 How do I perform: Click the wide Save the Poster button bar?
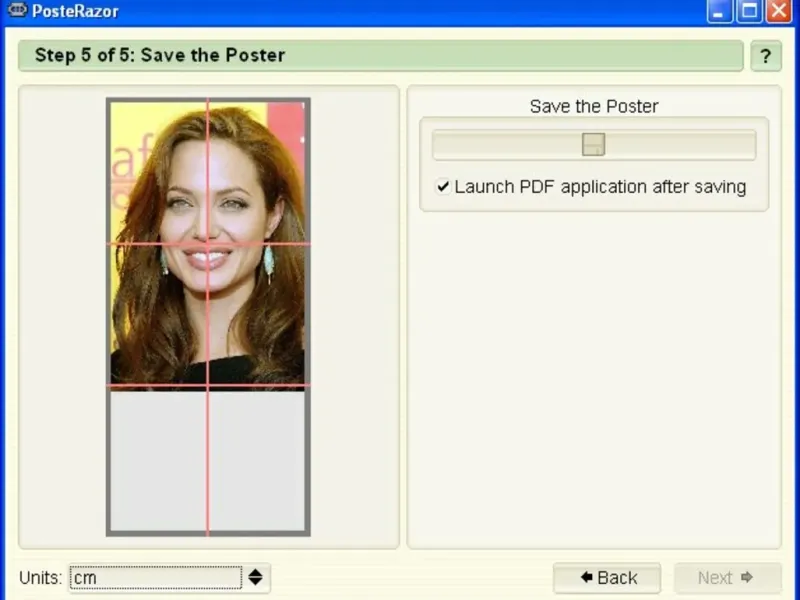tap(594, 145)
